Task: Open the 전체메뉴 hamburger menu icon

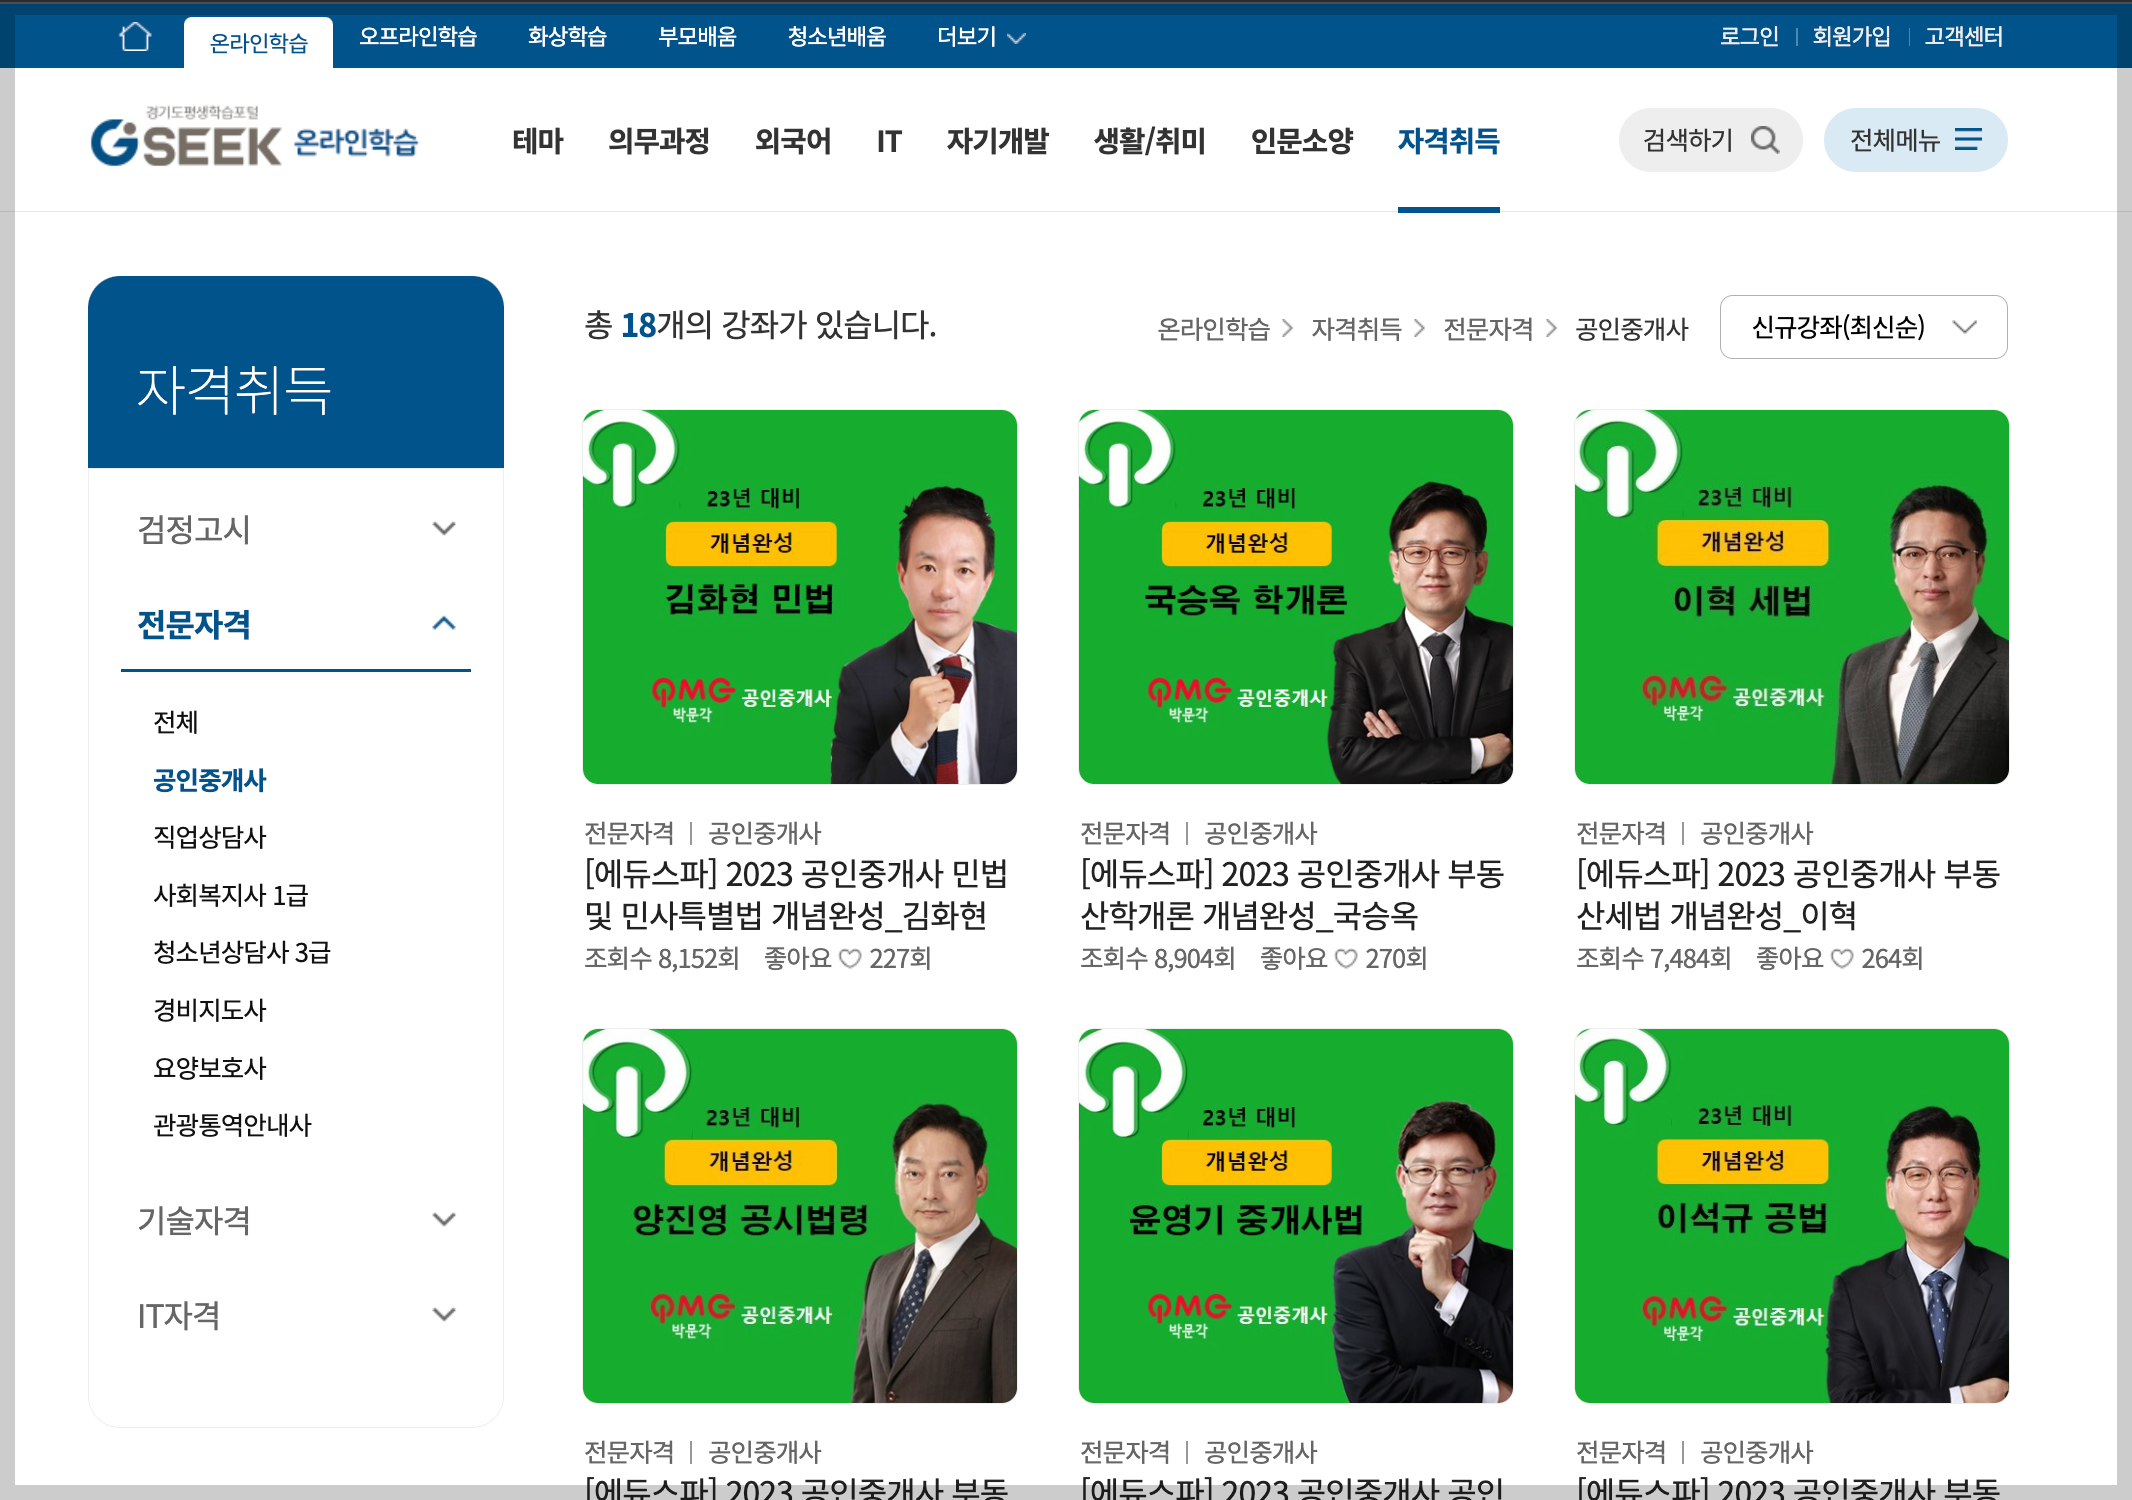Action: point(1968,140)
